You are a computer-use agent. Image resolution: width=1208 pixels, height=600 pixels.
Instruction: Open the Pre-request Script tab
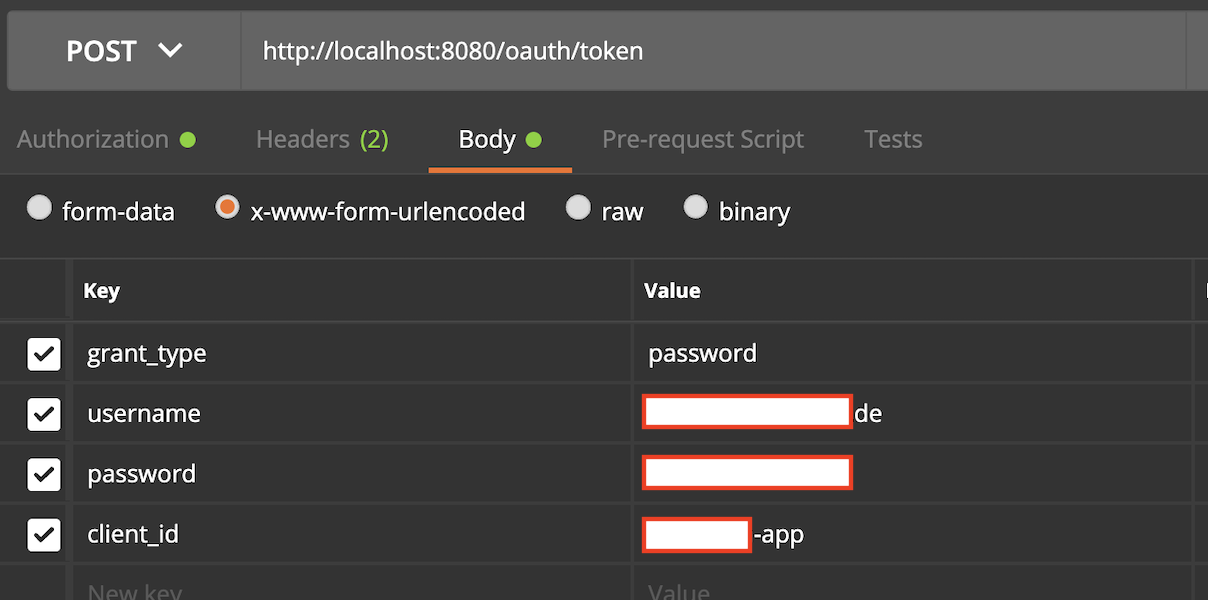[703, 139]
